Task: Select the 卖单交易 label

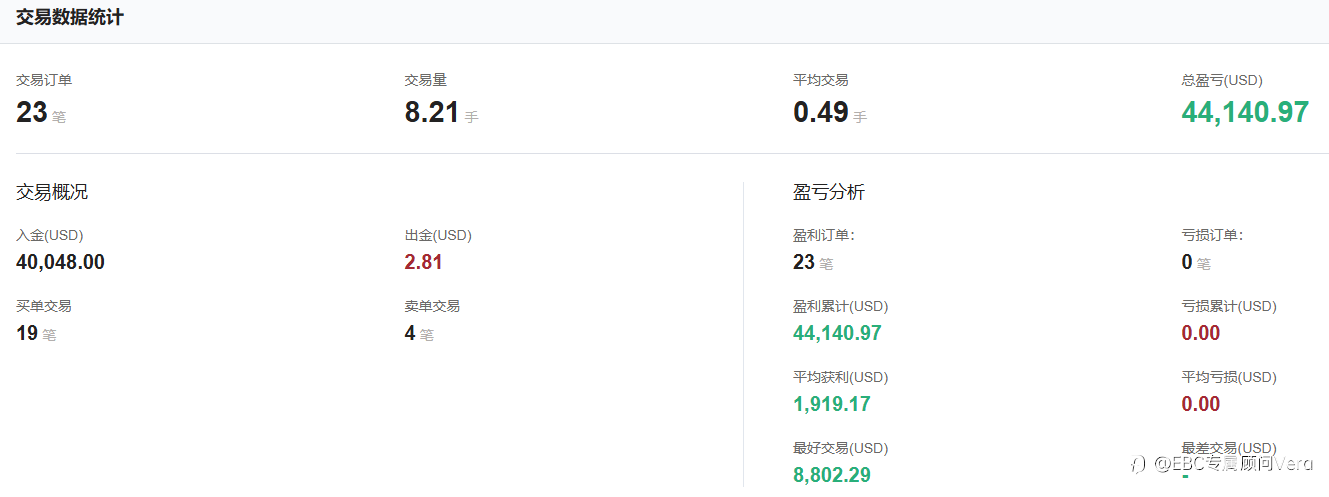Action: [433, 306]
